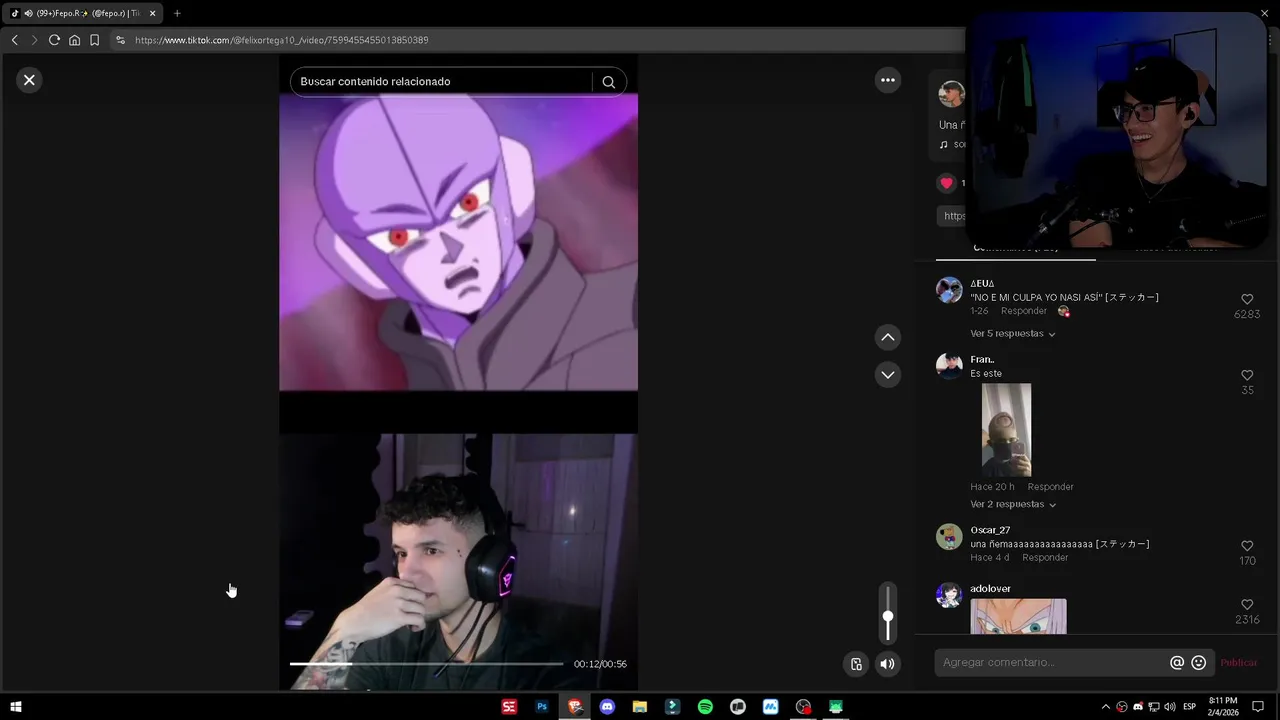Open Brave browser in taskbar
Viewport: 1280px width, 720px height.
574,707
